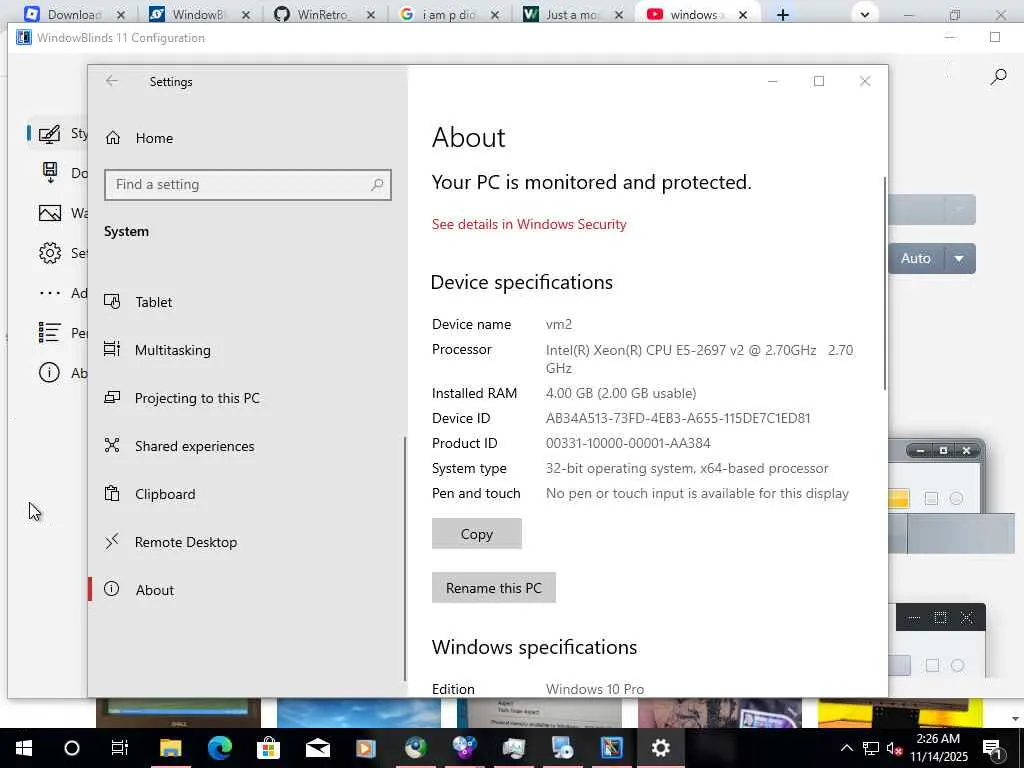Click the muted volume tray icon
Screen dimensions: 1024x768
click(894, 748)
